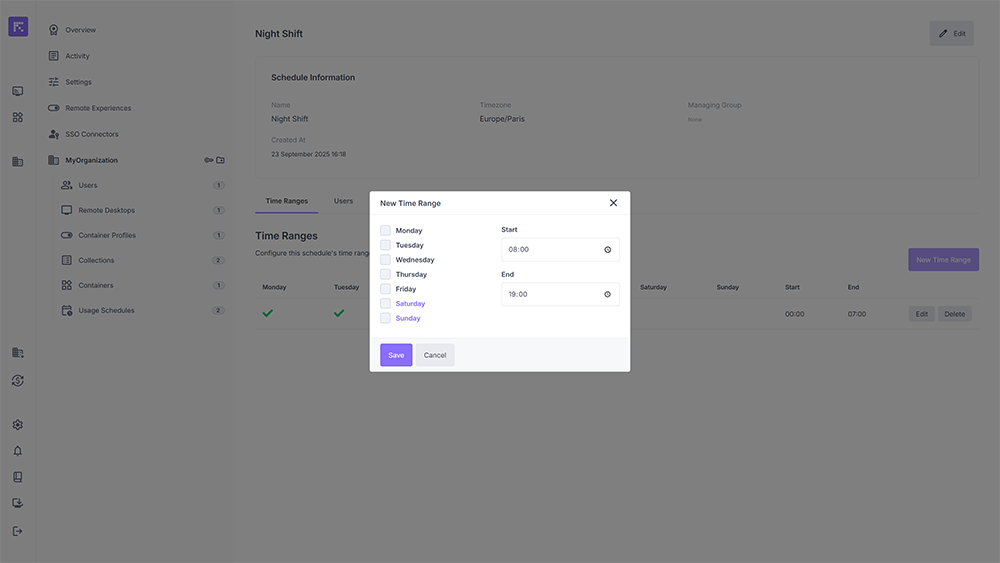Select the Sunday checkbox
The image size is (1000, 563).
tap(385, 318)
